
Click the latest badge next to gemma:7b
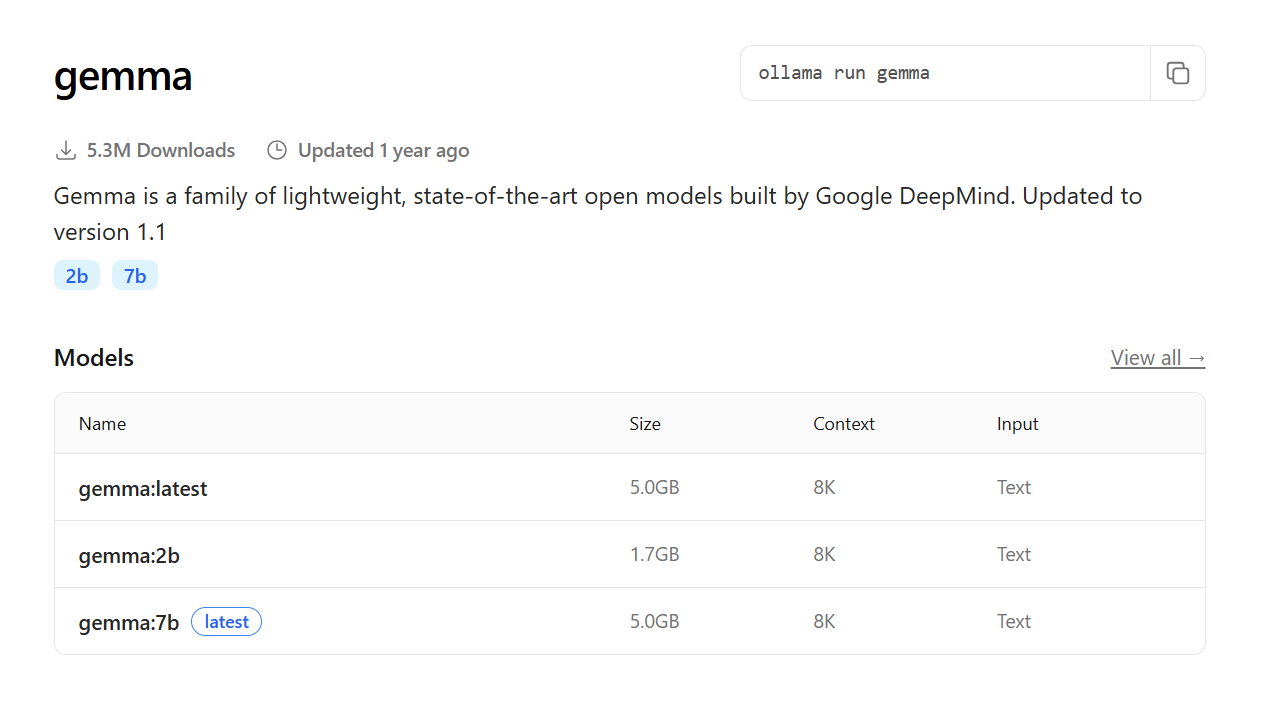[226, 622]
